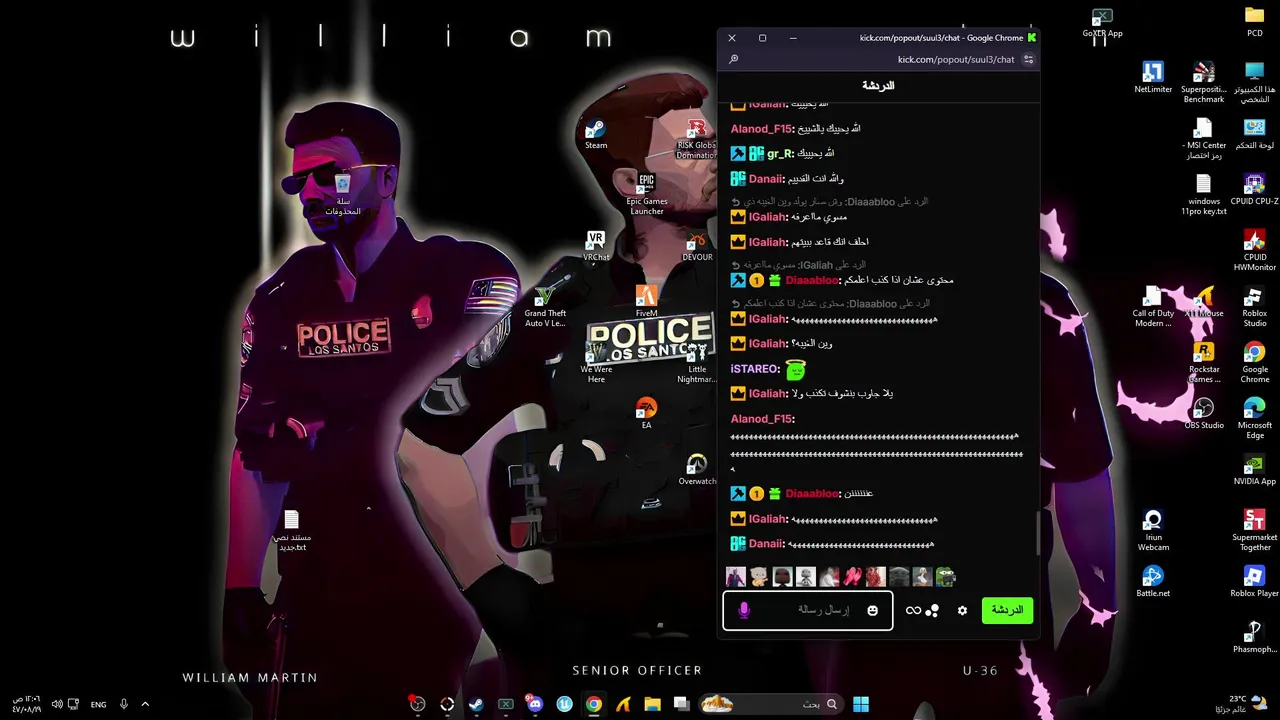This screenshot has height=720, width=1280.
Task: Select the first emote in quick emote bar
Action: click(x=736, y=577)
